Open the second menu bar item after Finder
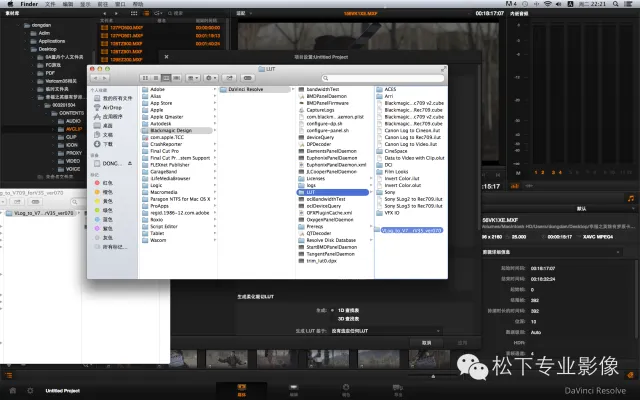 [68, 4]
